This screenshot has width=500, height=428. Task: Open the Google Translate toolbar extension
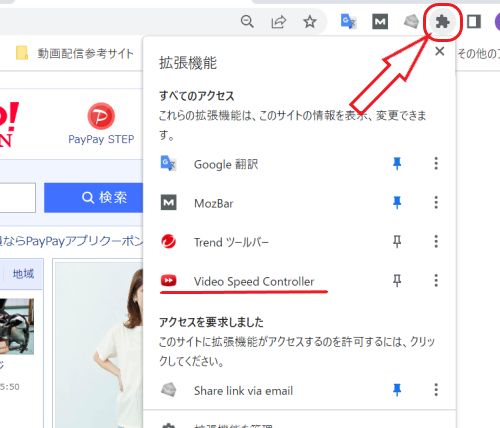click(348, 22)
